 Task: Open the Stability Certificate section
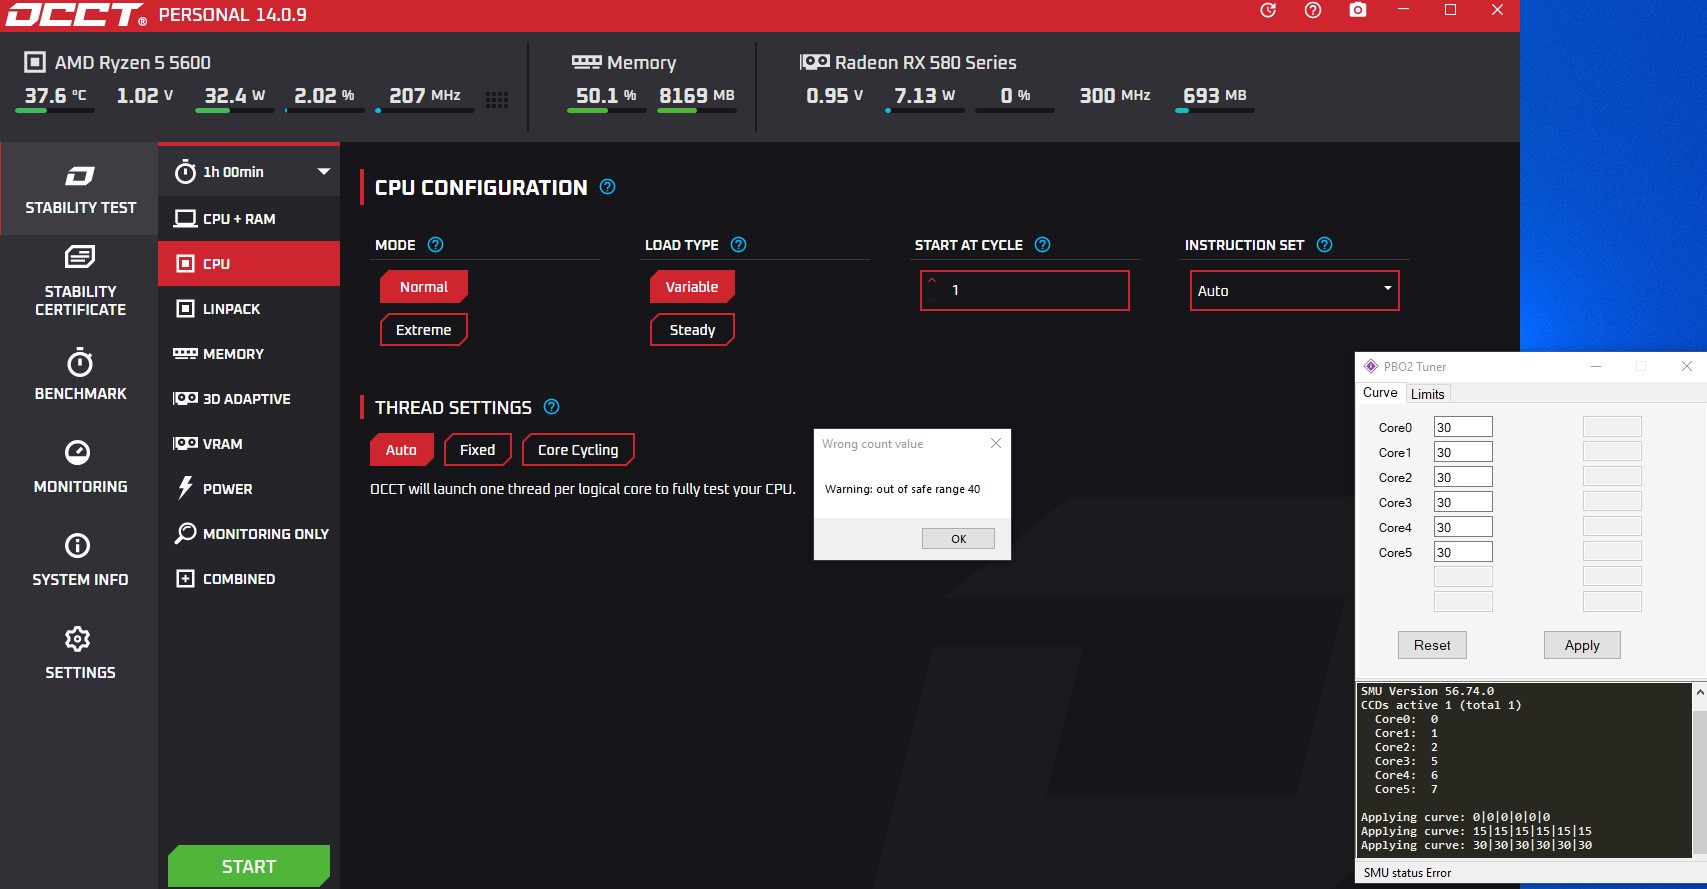[x=80, y=281]
